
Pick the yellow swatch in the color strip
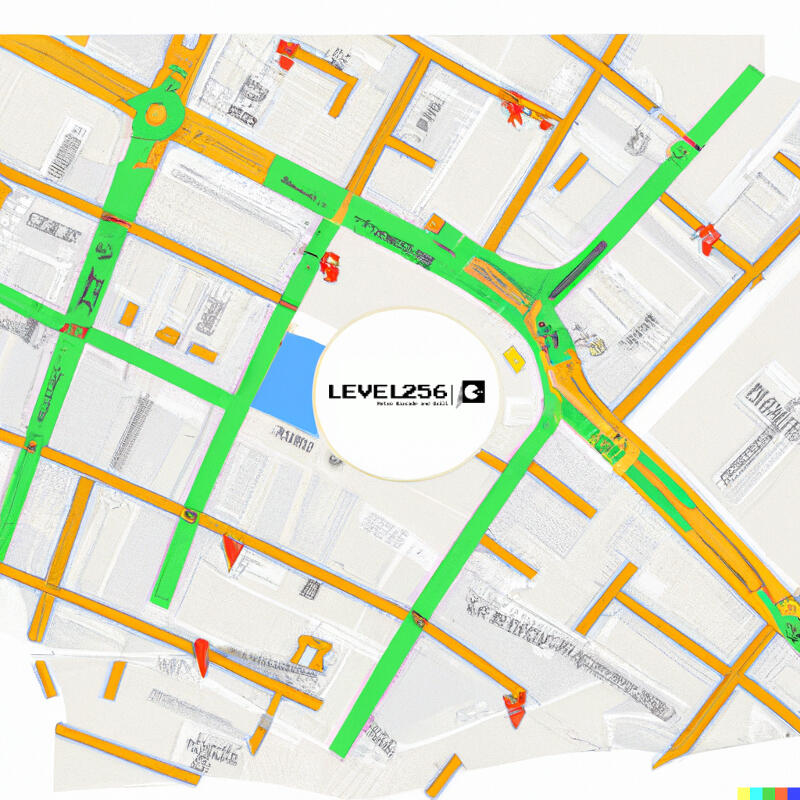[743, 794]
